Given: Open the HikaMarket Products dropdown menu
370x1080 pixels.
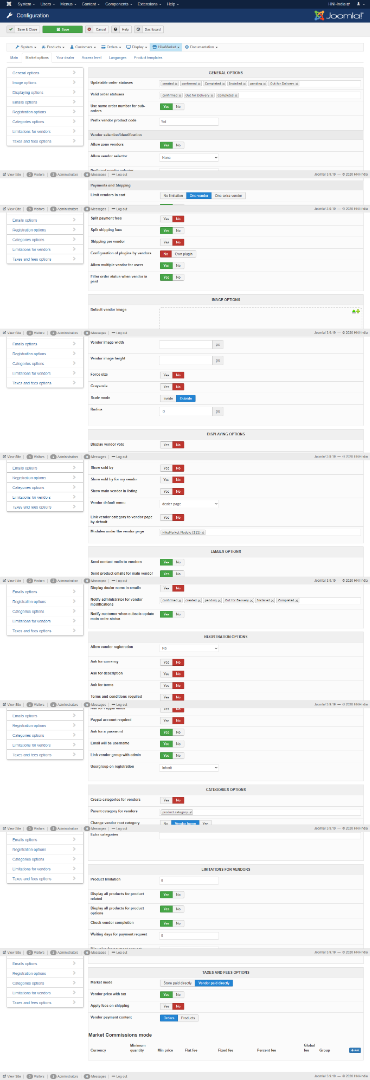Looking at the screenshot, I should tap(54, 47).
